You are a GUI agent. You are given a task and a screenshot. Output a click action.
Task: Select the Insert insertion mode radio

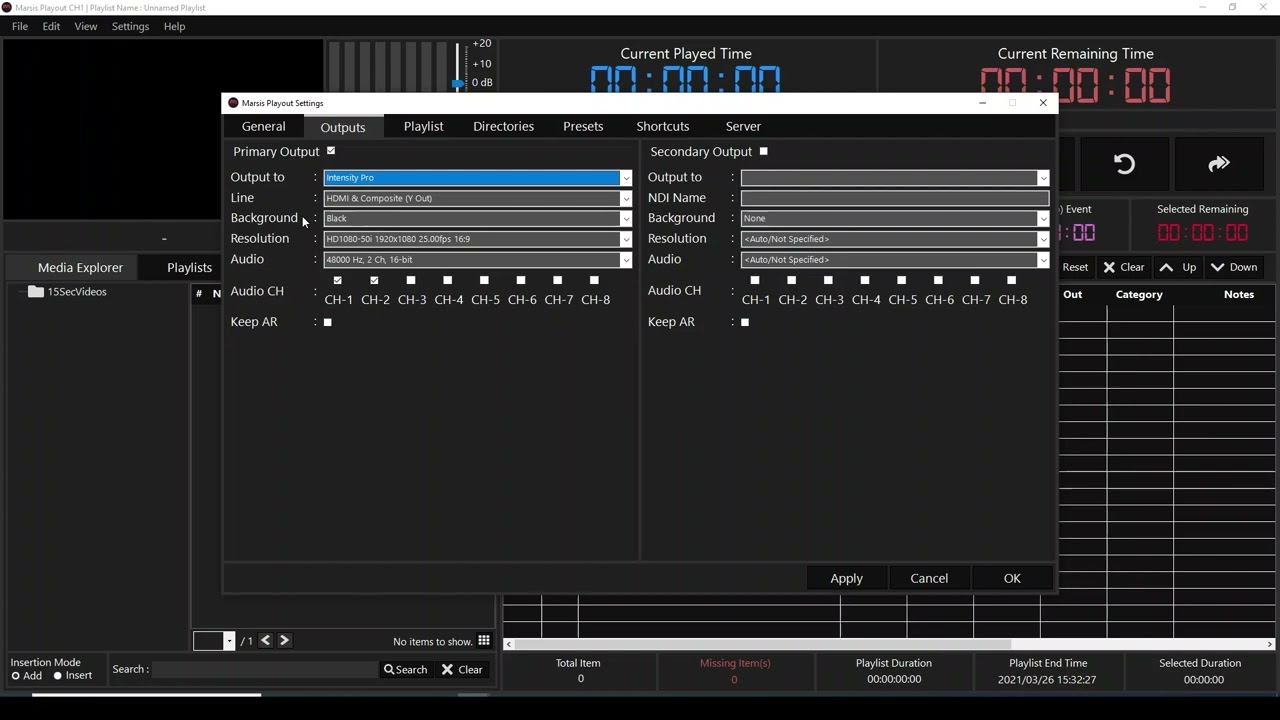click(58, 676)
